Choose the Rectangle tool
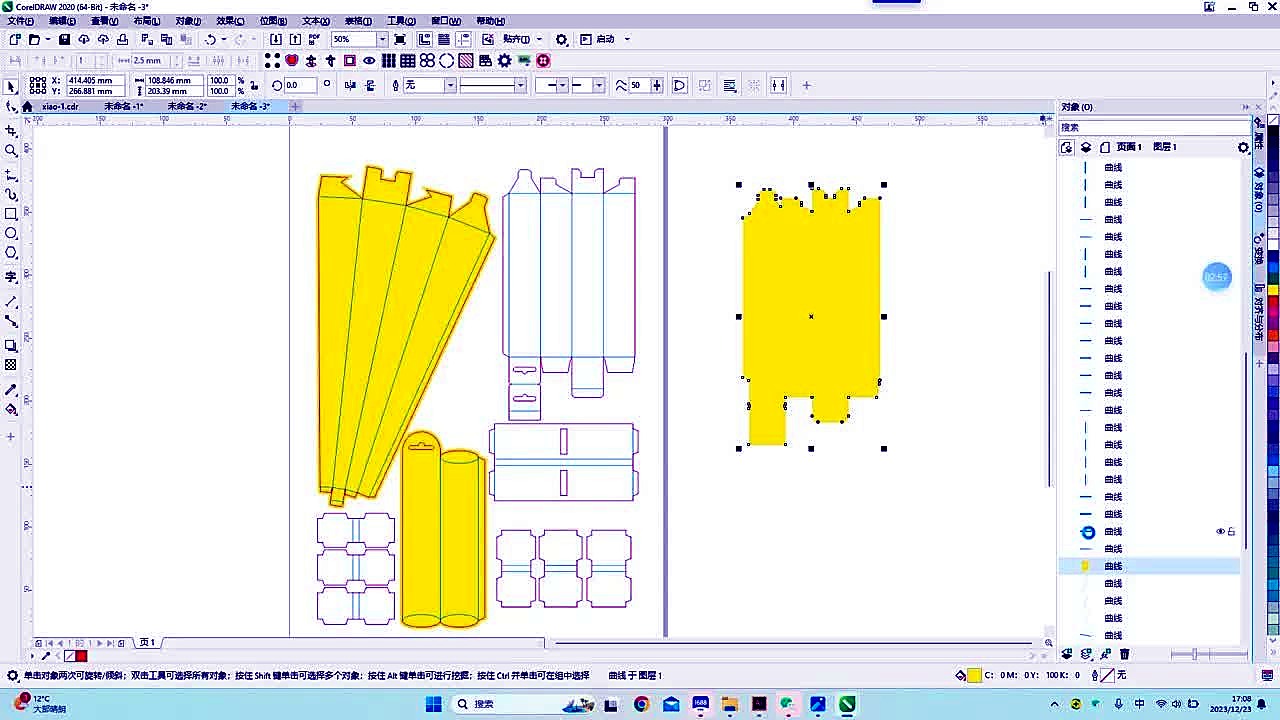 tap(11, 214)
